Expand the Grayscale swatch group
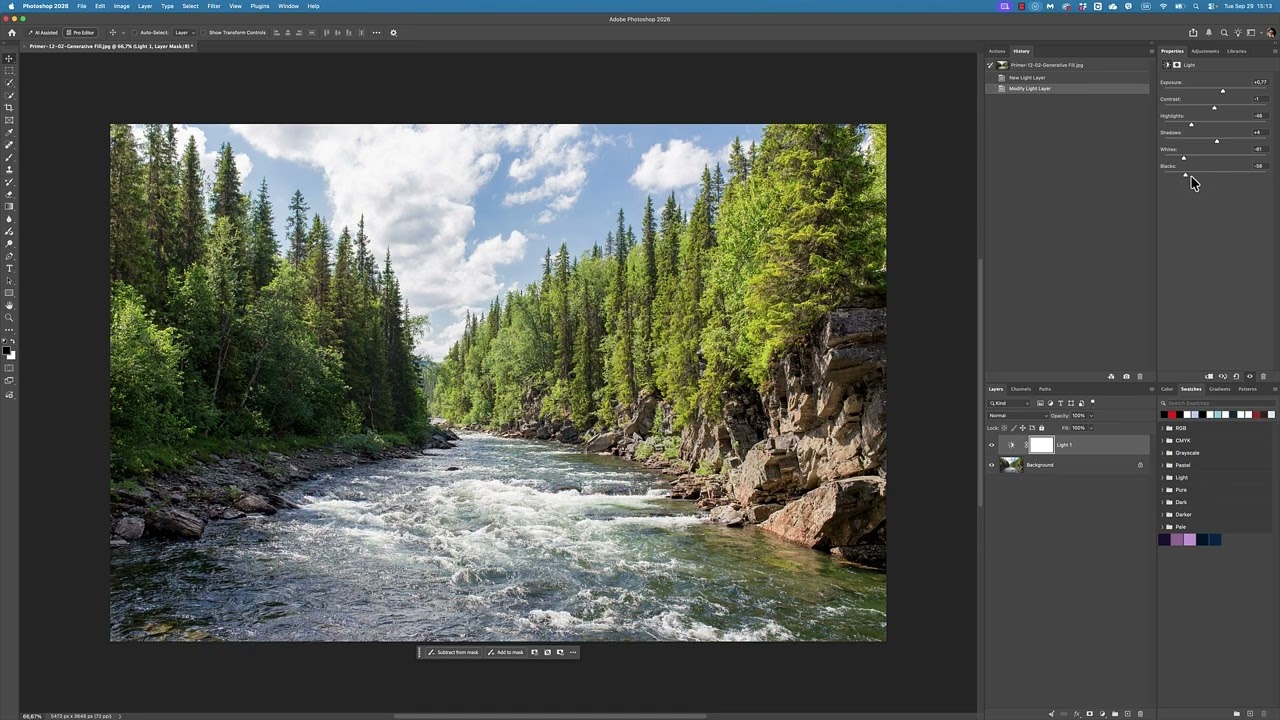This screenshot has height=720, width=1280. pos(1162,453)
